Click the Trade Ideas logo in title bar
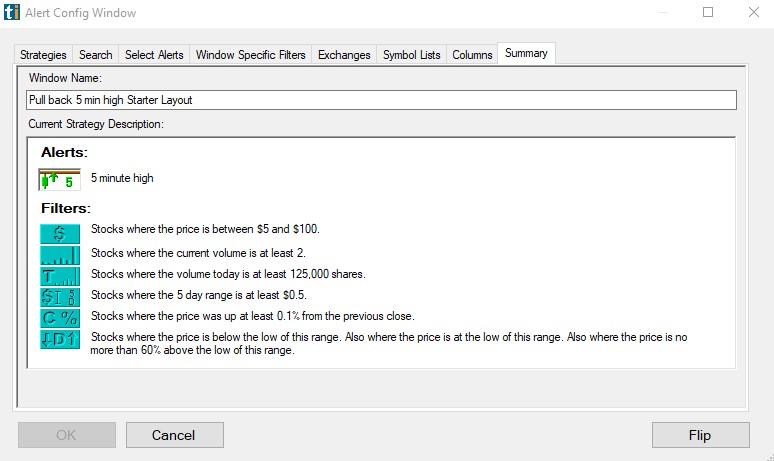This screenshot has width=774, height=461. click(x=11, y=13)
